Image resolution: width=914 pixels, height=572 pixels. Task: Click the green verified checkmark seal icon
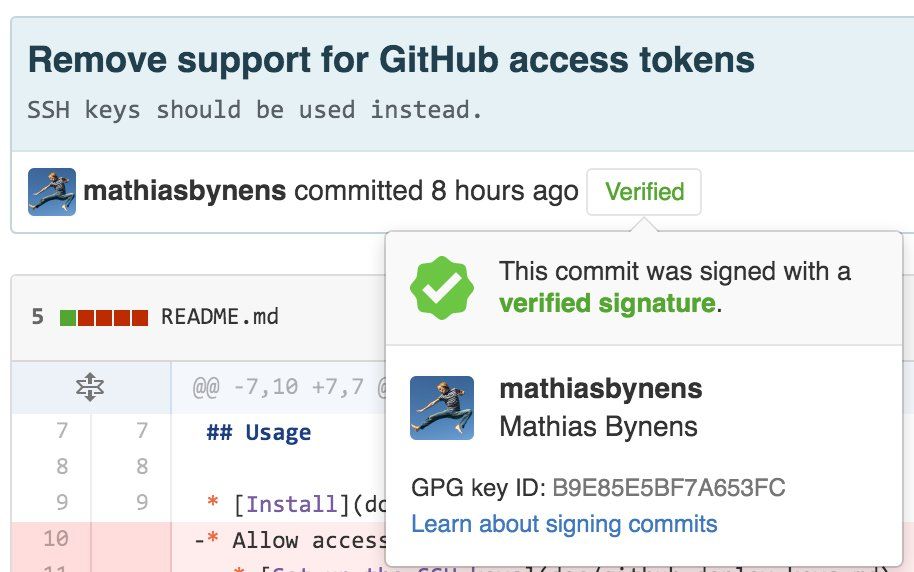pos(442,288)
